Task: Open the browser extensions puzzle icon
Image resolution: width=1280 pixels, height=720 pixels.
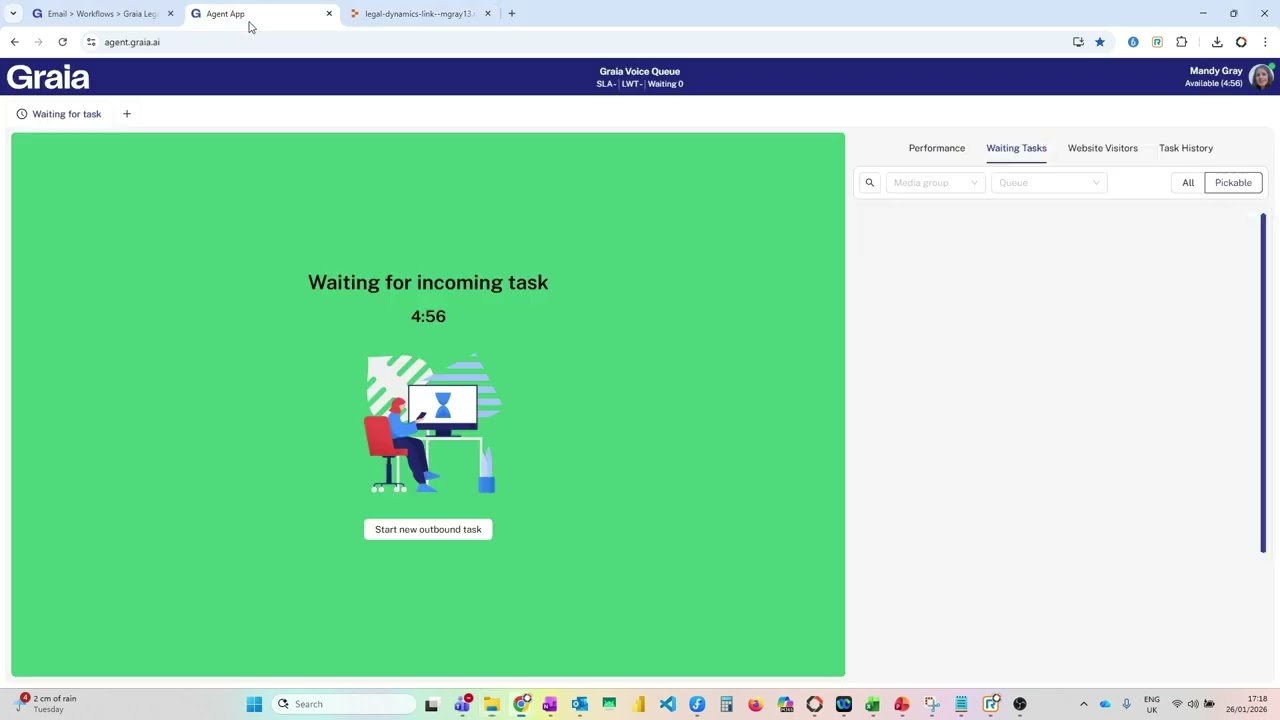Action: click(x=1182, y=42)
